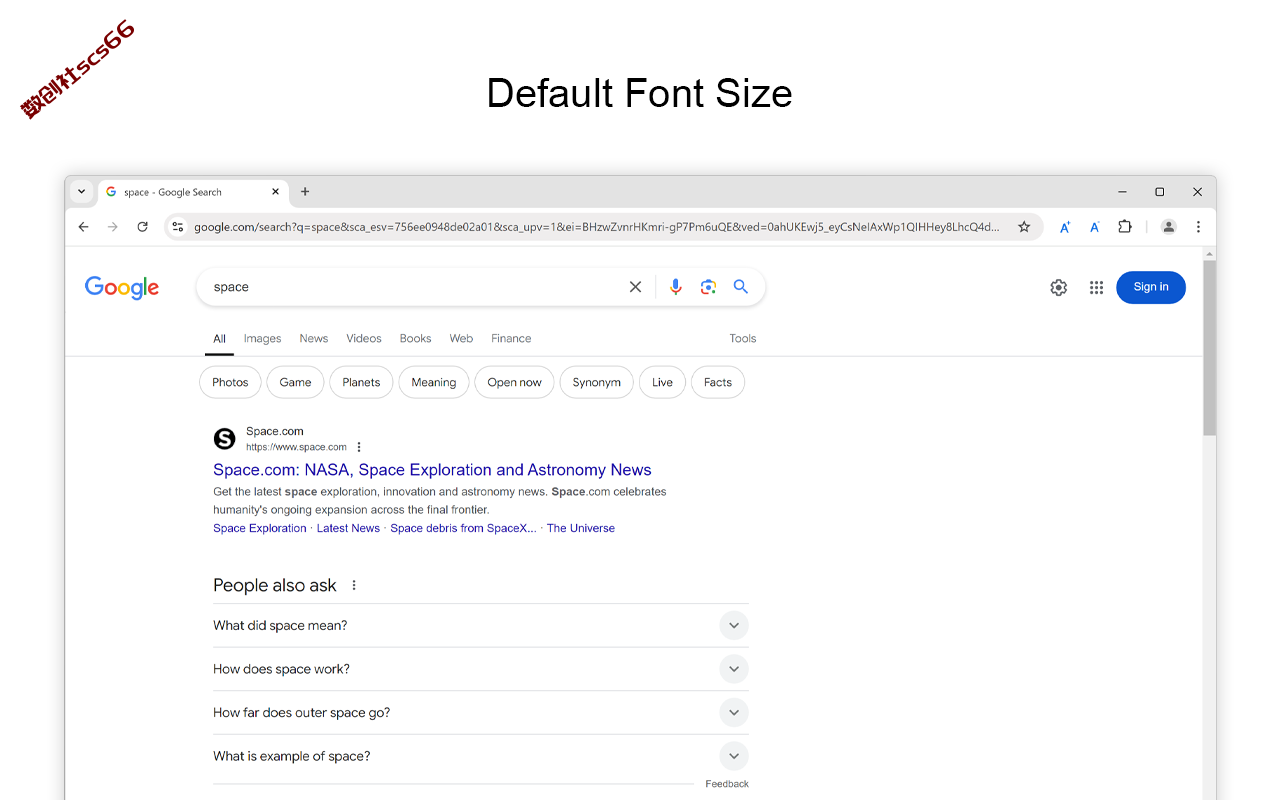Viewport: 1280px width, 800px height.
Task: Clear the search box with X icon
Action: point(635,287)
